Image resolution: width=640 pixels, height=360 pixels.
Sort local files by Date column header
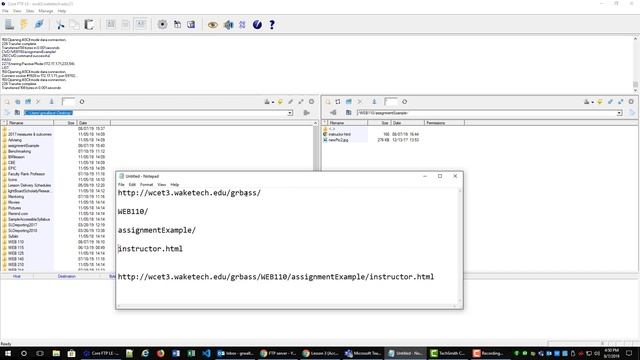[x=94, y=123]
